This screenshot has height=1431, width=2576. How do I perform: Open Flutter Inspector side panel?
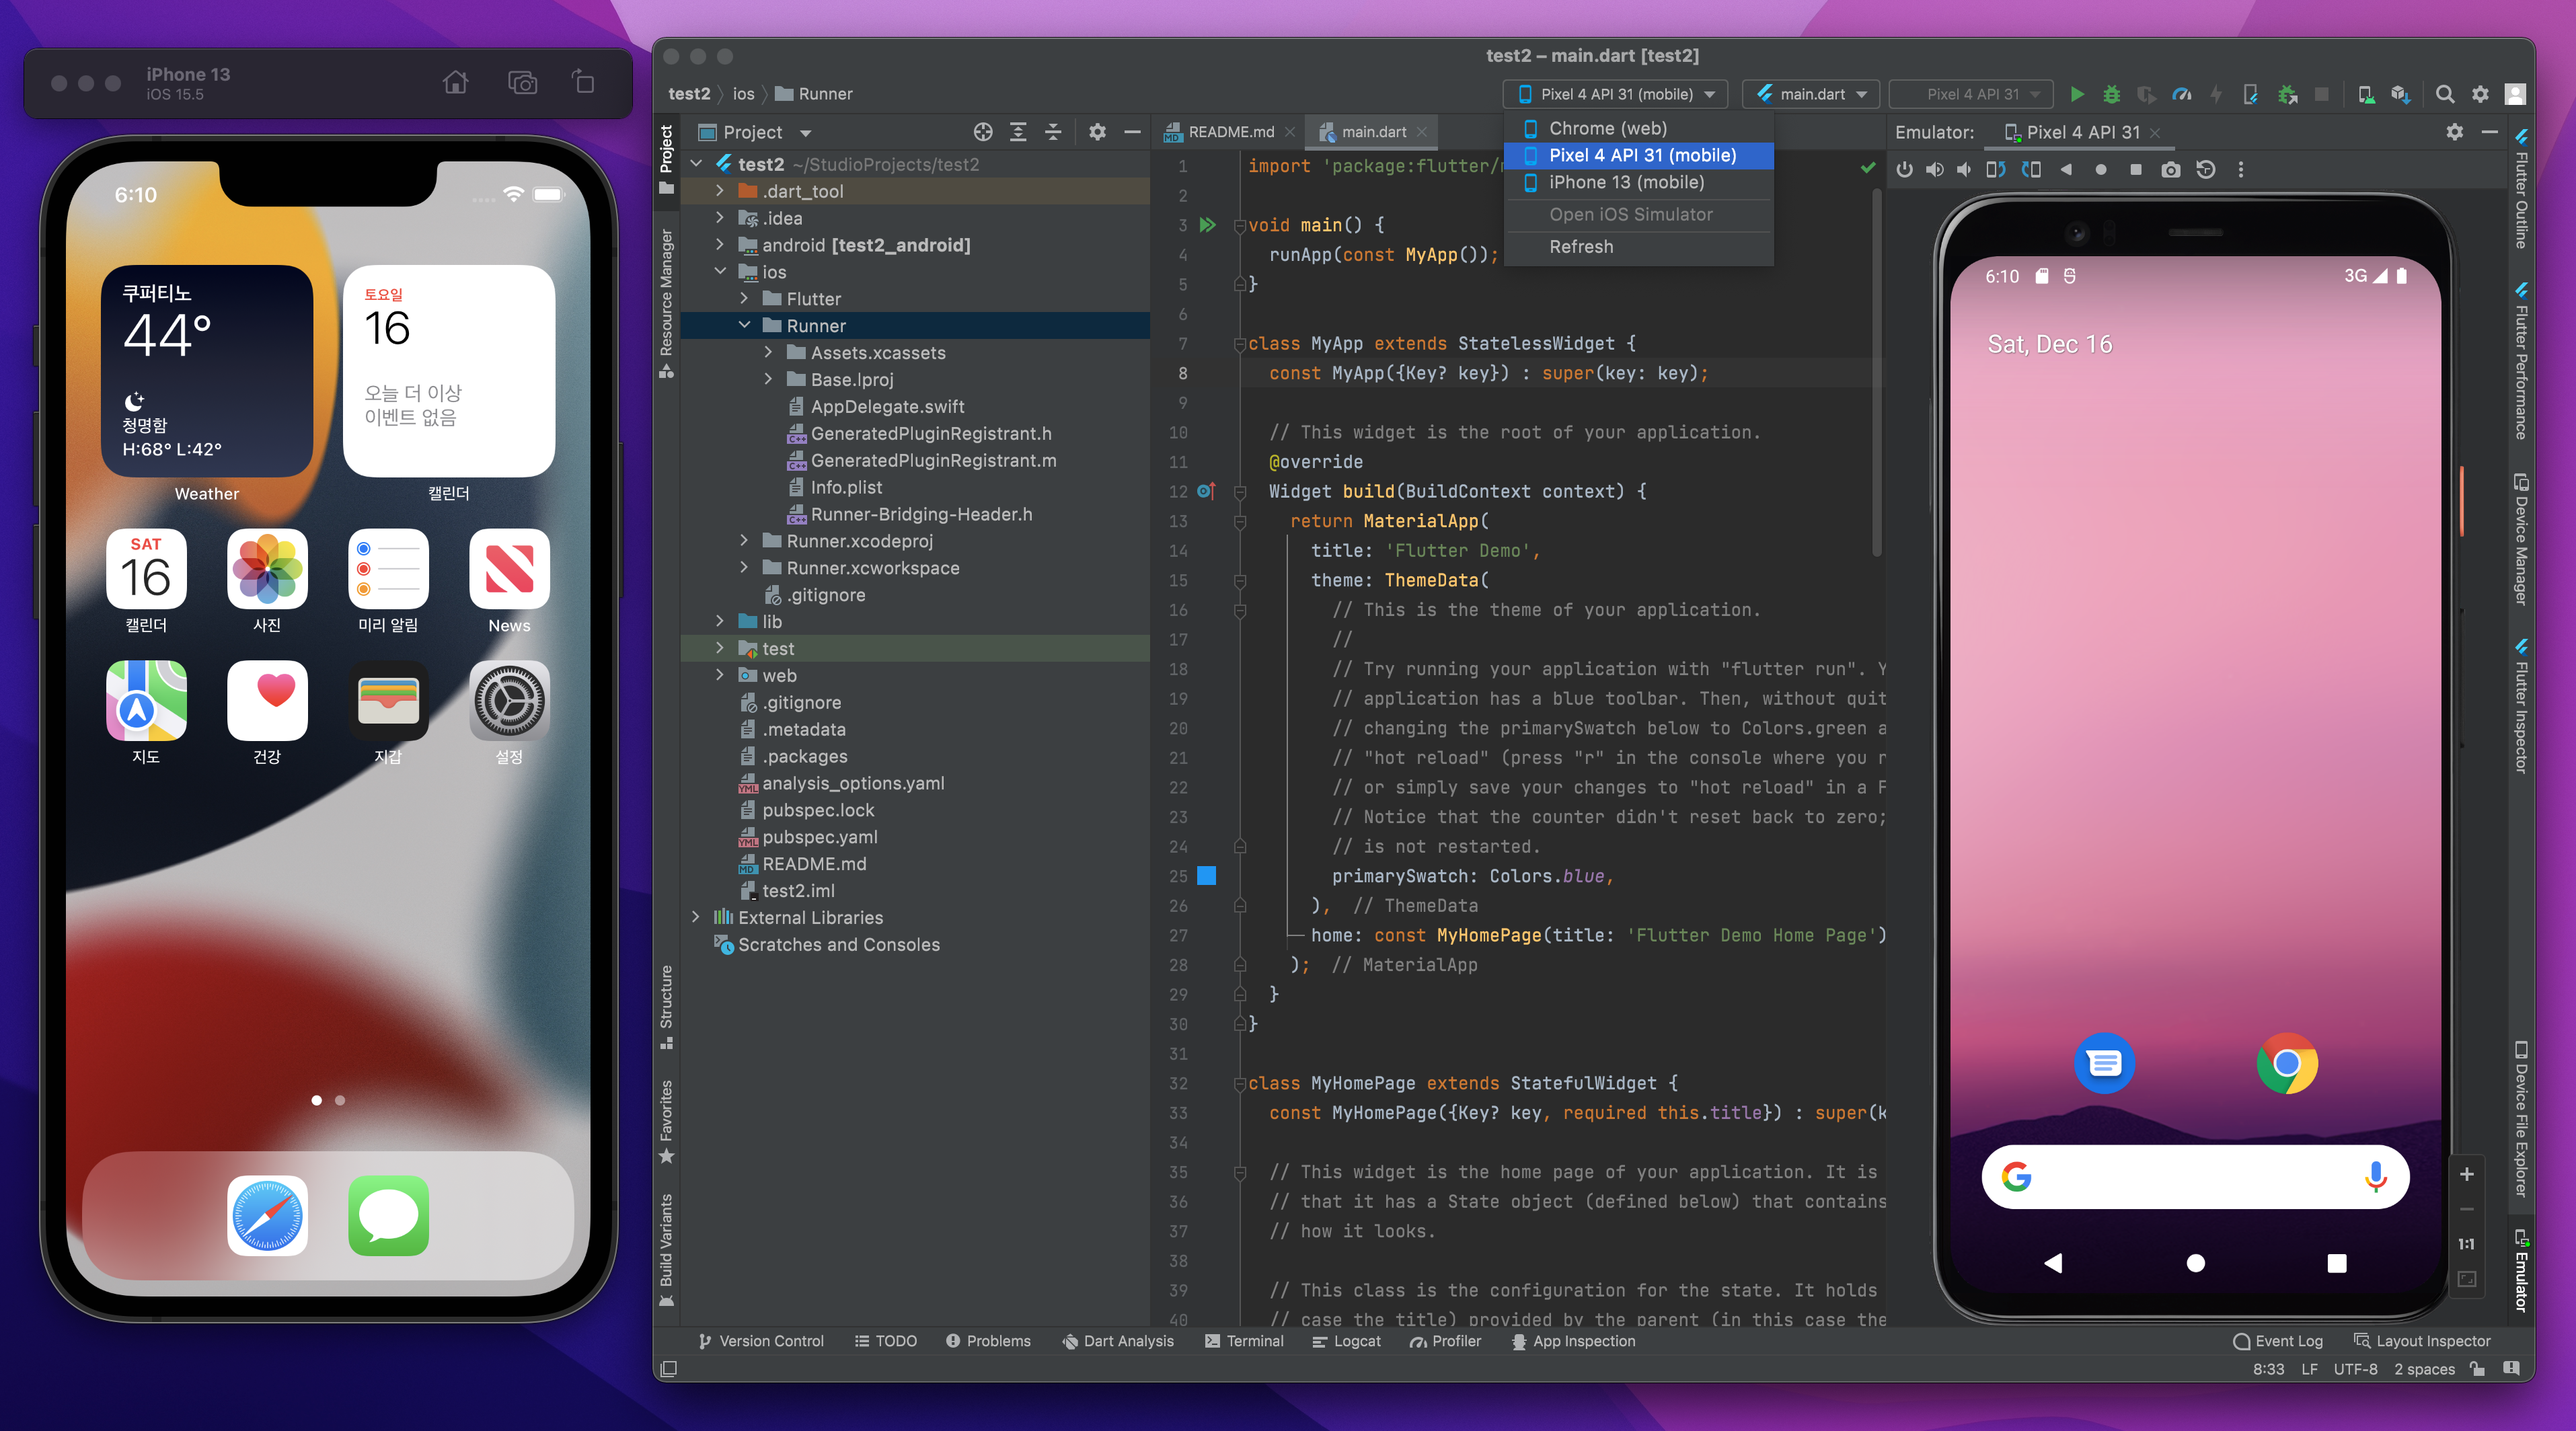click(x=2521, y=706)
